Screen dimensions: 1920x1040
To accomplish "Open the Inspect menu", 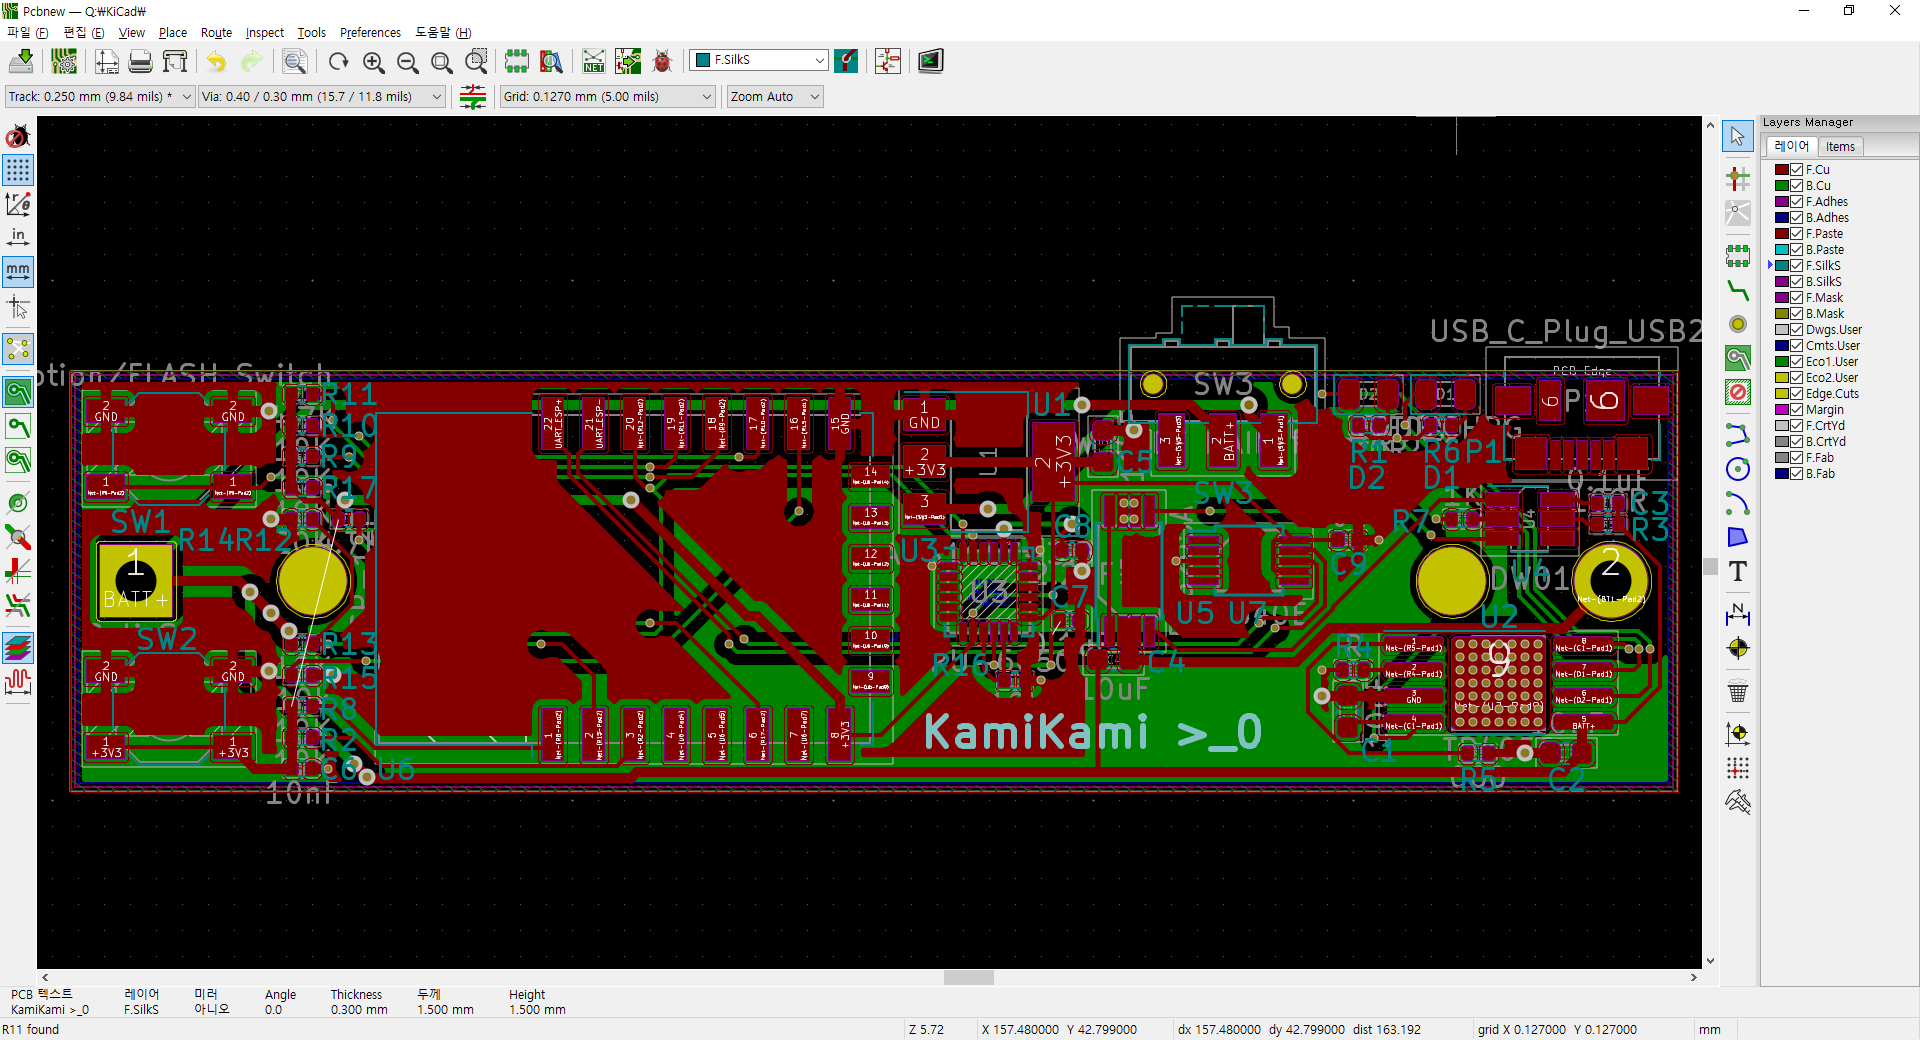I will [265, 33].
